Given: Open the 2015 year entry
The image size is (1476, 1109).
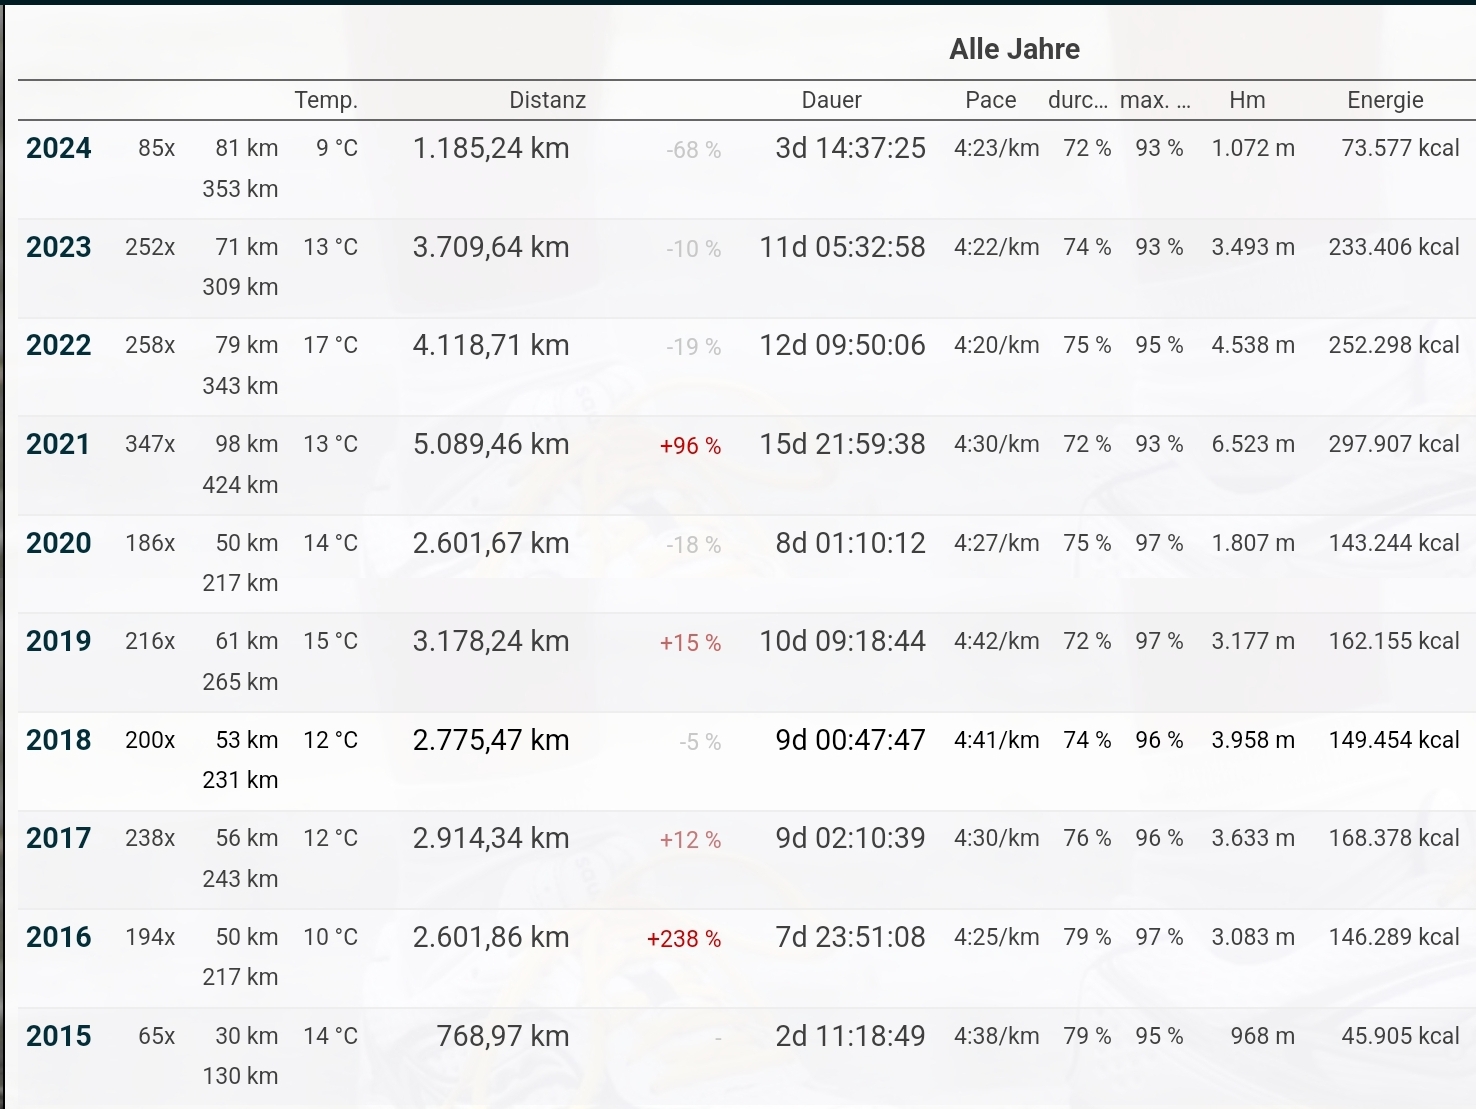Looking at the screenshot, I should (59, 1036).
